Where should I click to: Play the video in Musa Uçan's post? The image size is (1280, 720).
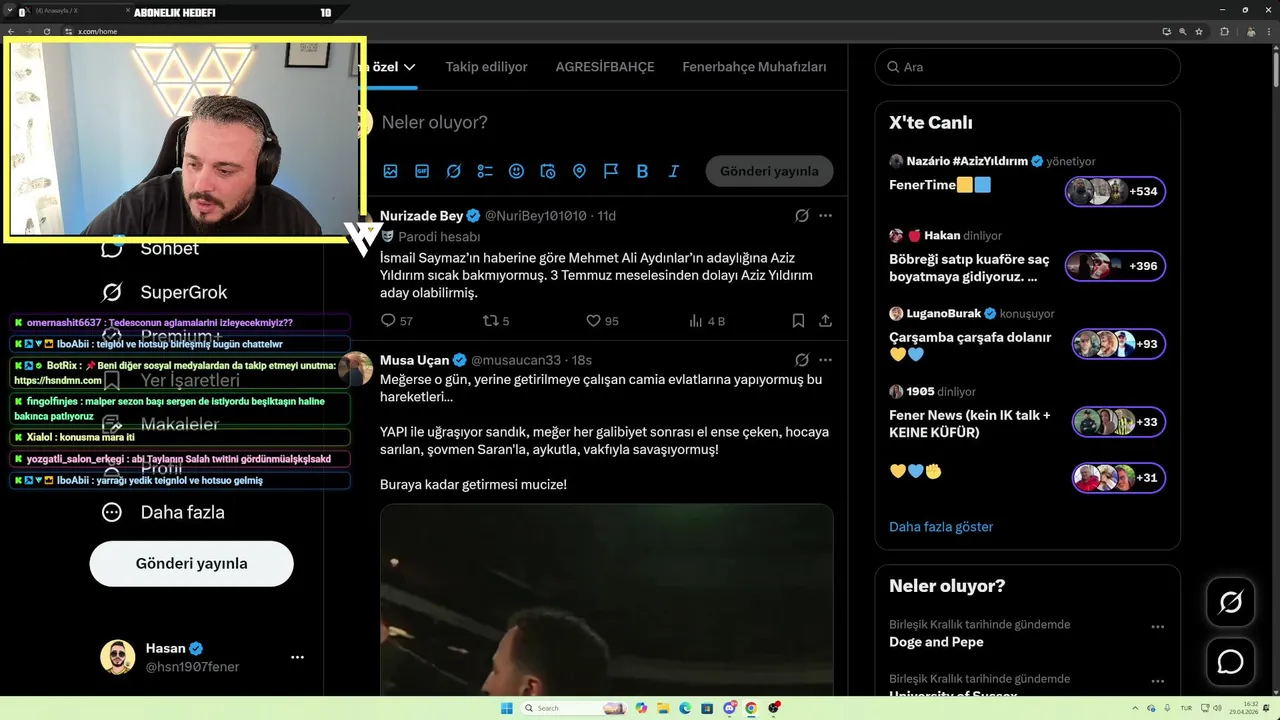[x=606, y=600]
